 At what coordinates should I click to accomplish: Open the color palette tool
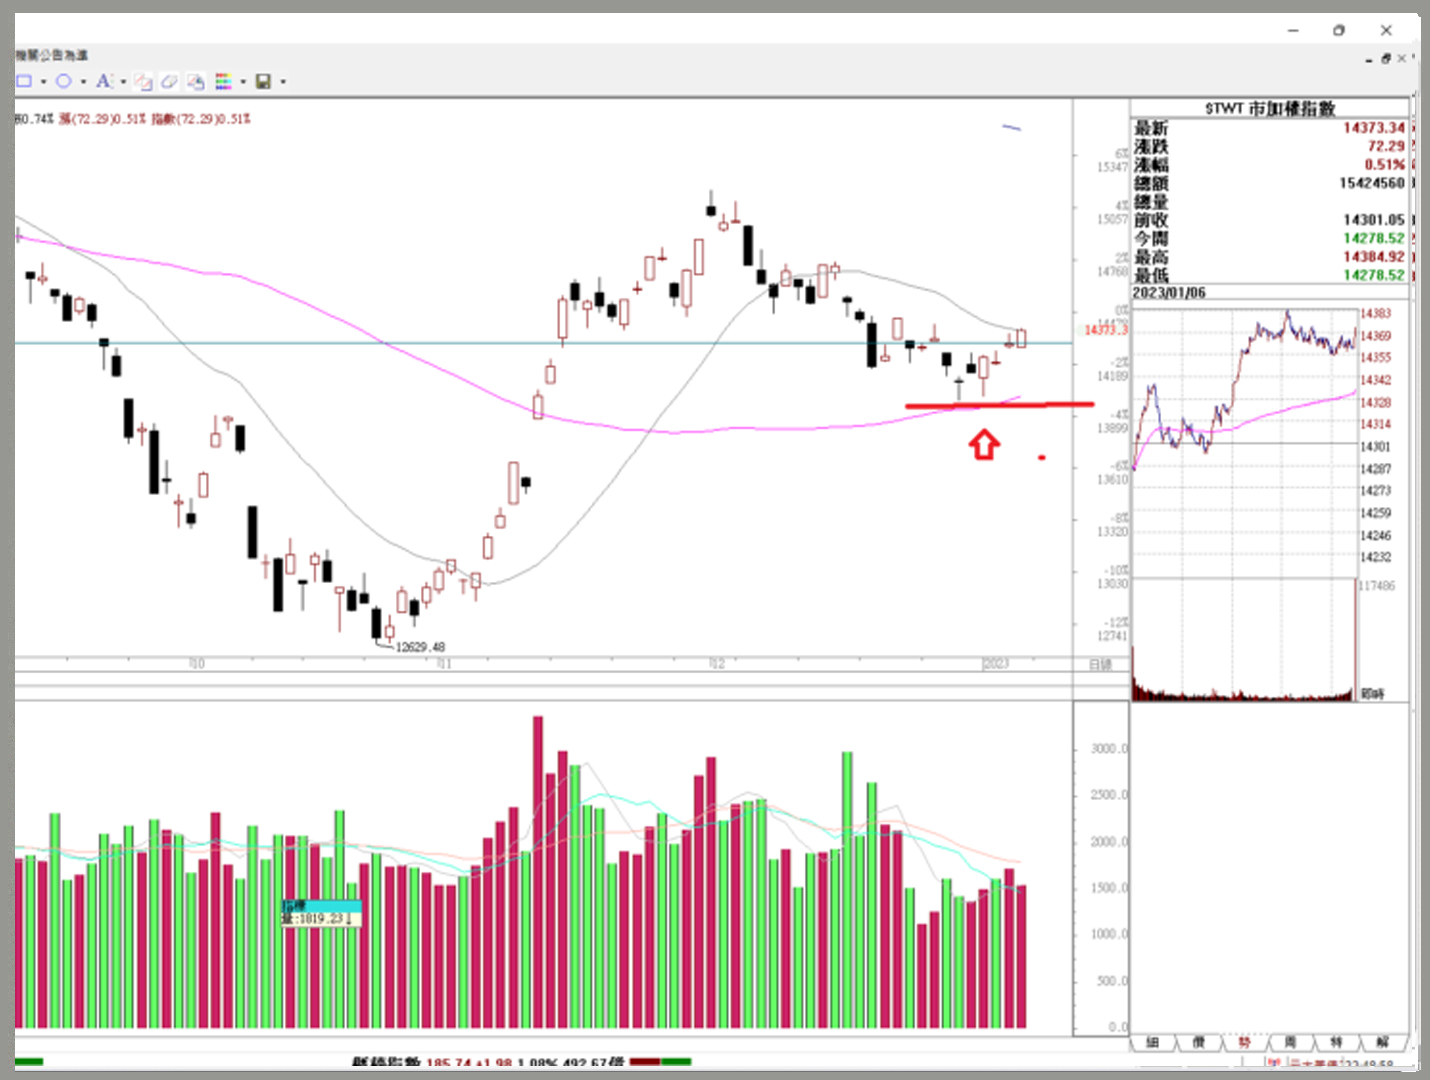(223, 81)
